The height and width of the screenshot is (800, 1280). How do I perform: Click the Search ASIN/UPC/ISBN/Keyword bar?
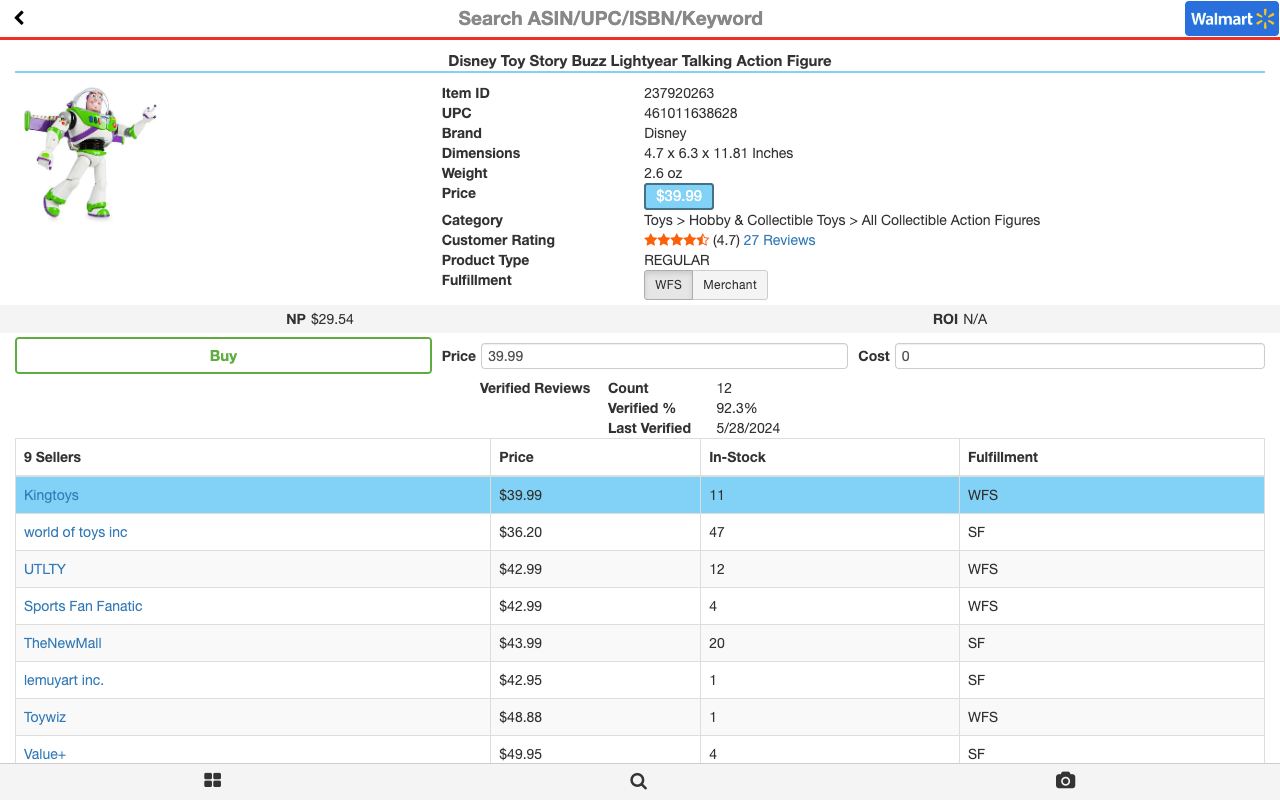click(610, 18)
